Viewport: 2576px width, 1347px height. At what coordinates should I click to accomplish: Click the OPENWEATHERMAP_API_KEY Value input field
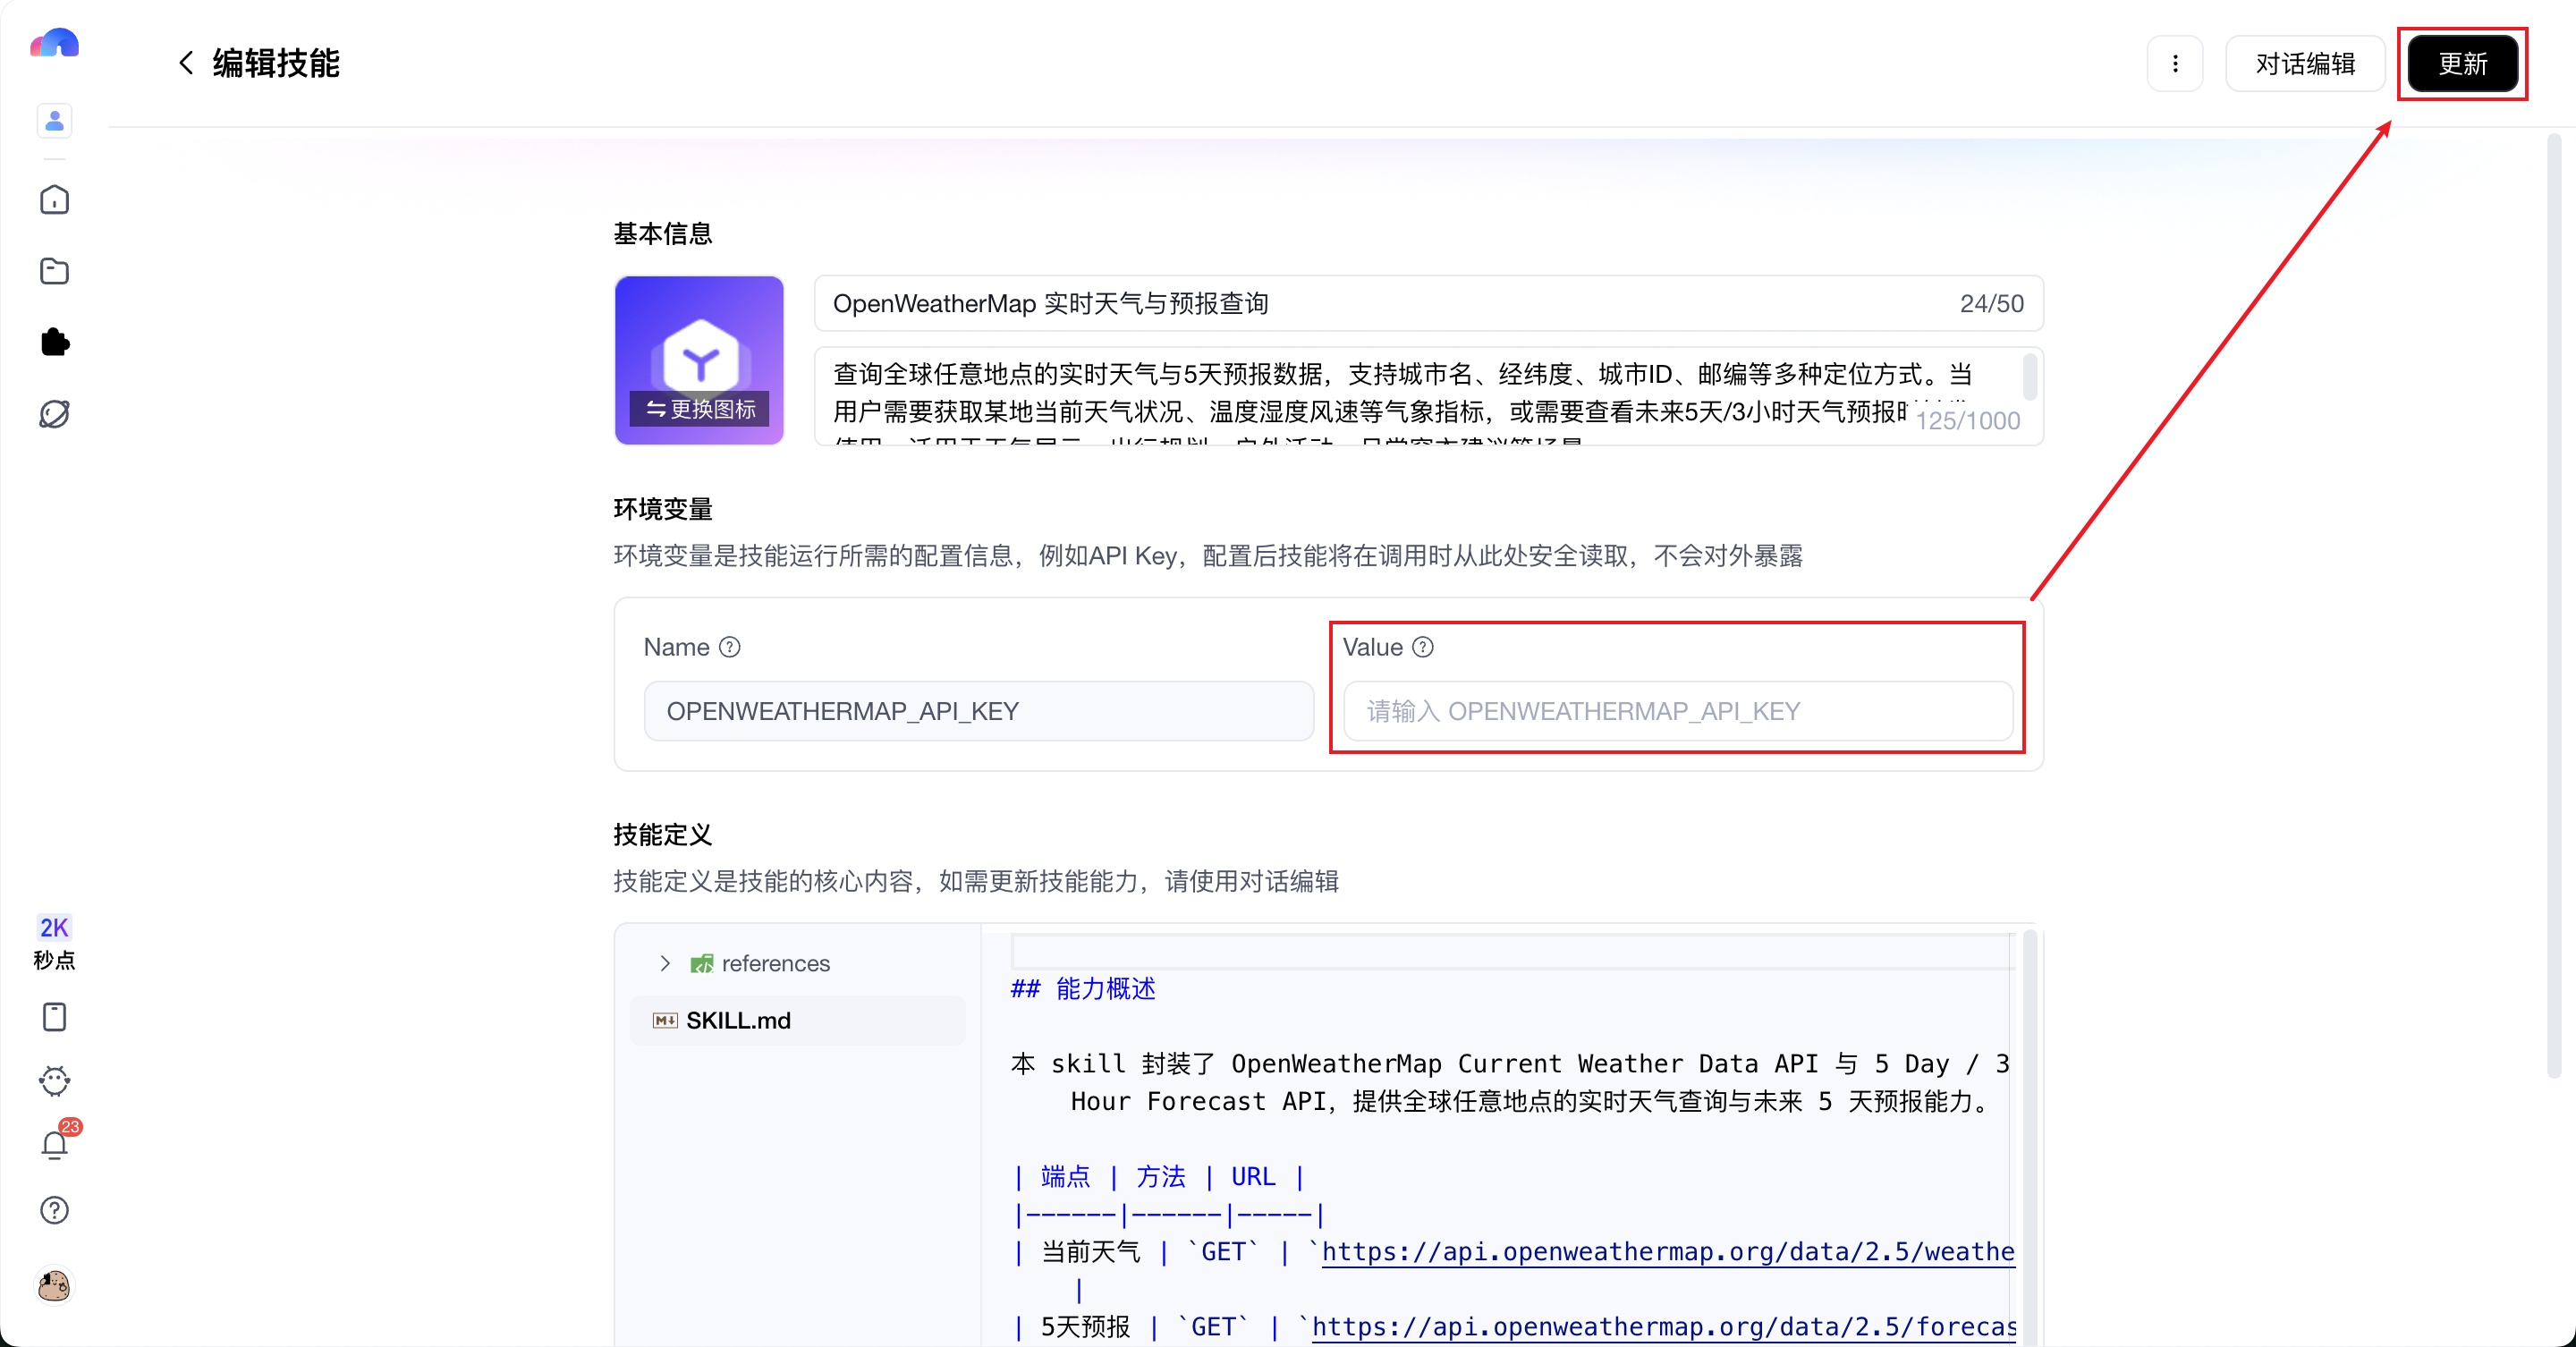(x=1677, y=711)
